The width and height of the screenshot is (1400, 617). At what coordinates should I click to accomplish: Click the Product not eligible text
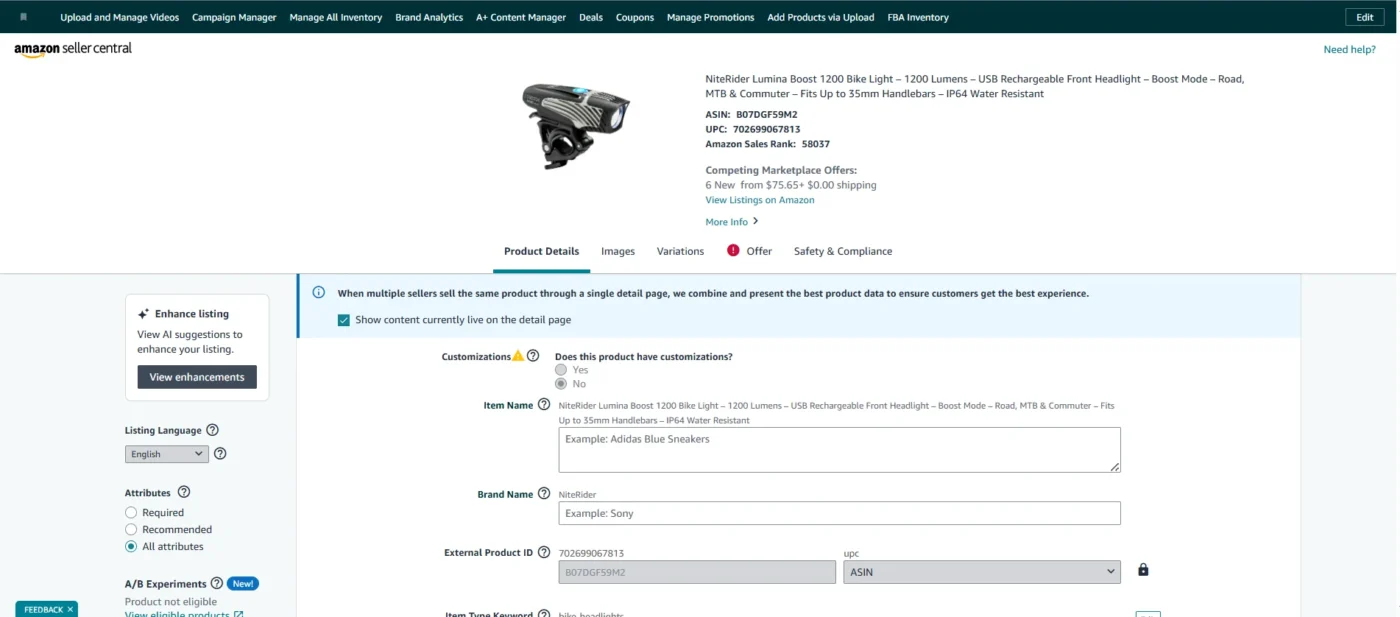point(171,602)
